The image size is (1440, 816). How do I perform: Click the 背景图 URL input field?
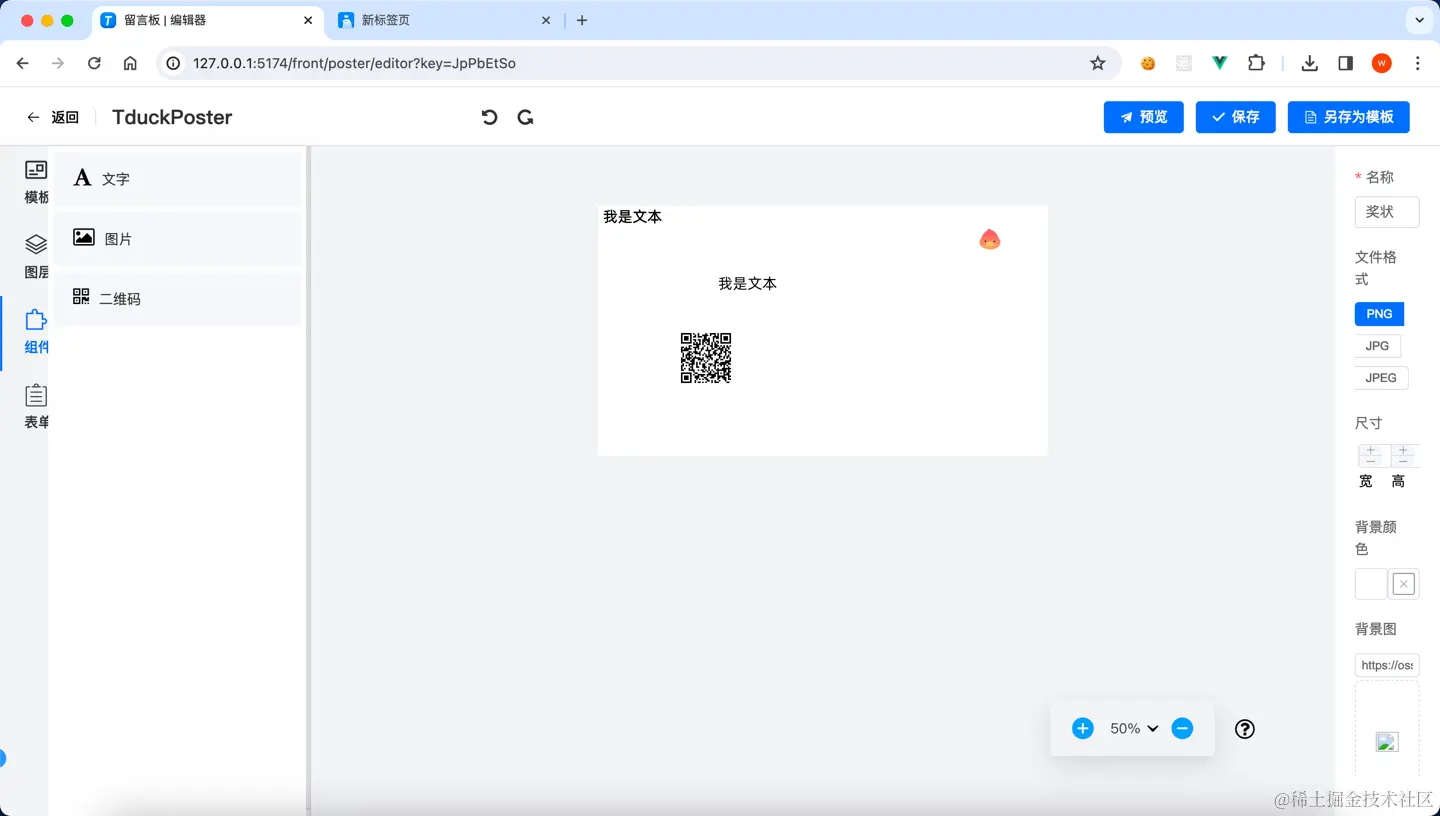point(1387,665)
